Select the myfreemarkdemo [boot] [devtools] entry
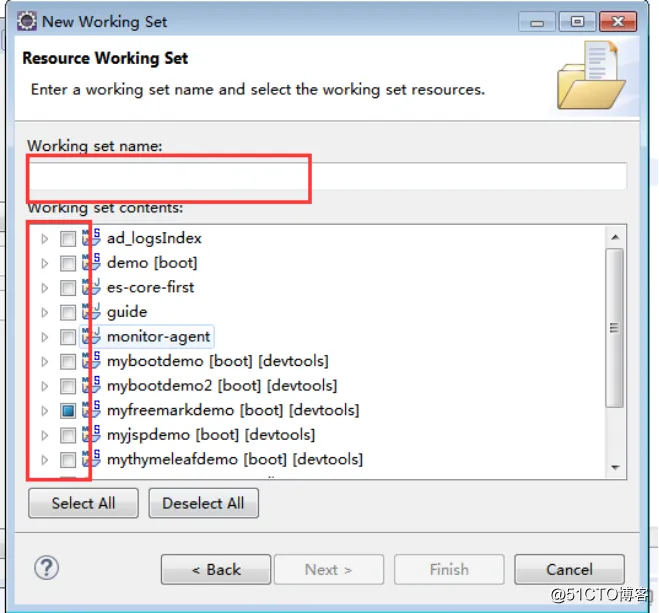This screenshot has height=613, width=659. (233, 410)
